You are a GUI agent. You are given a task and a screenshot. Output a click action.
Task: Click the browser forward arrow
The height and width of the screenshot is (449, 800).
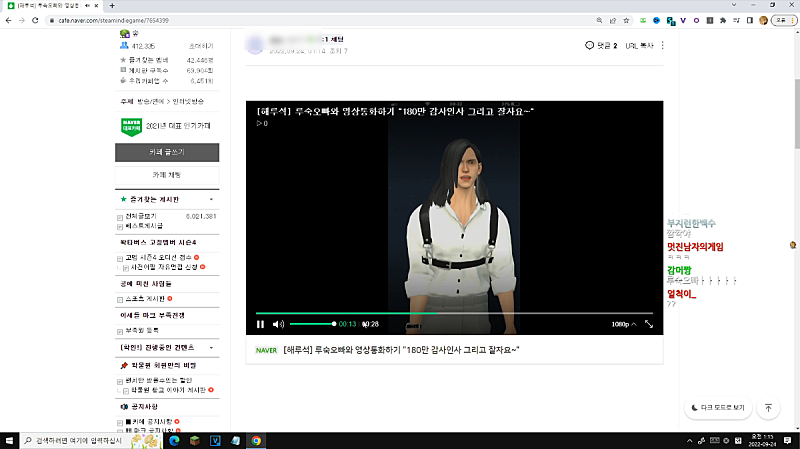point(21,20)
